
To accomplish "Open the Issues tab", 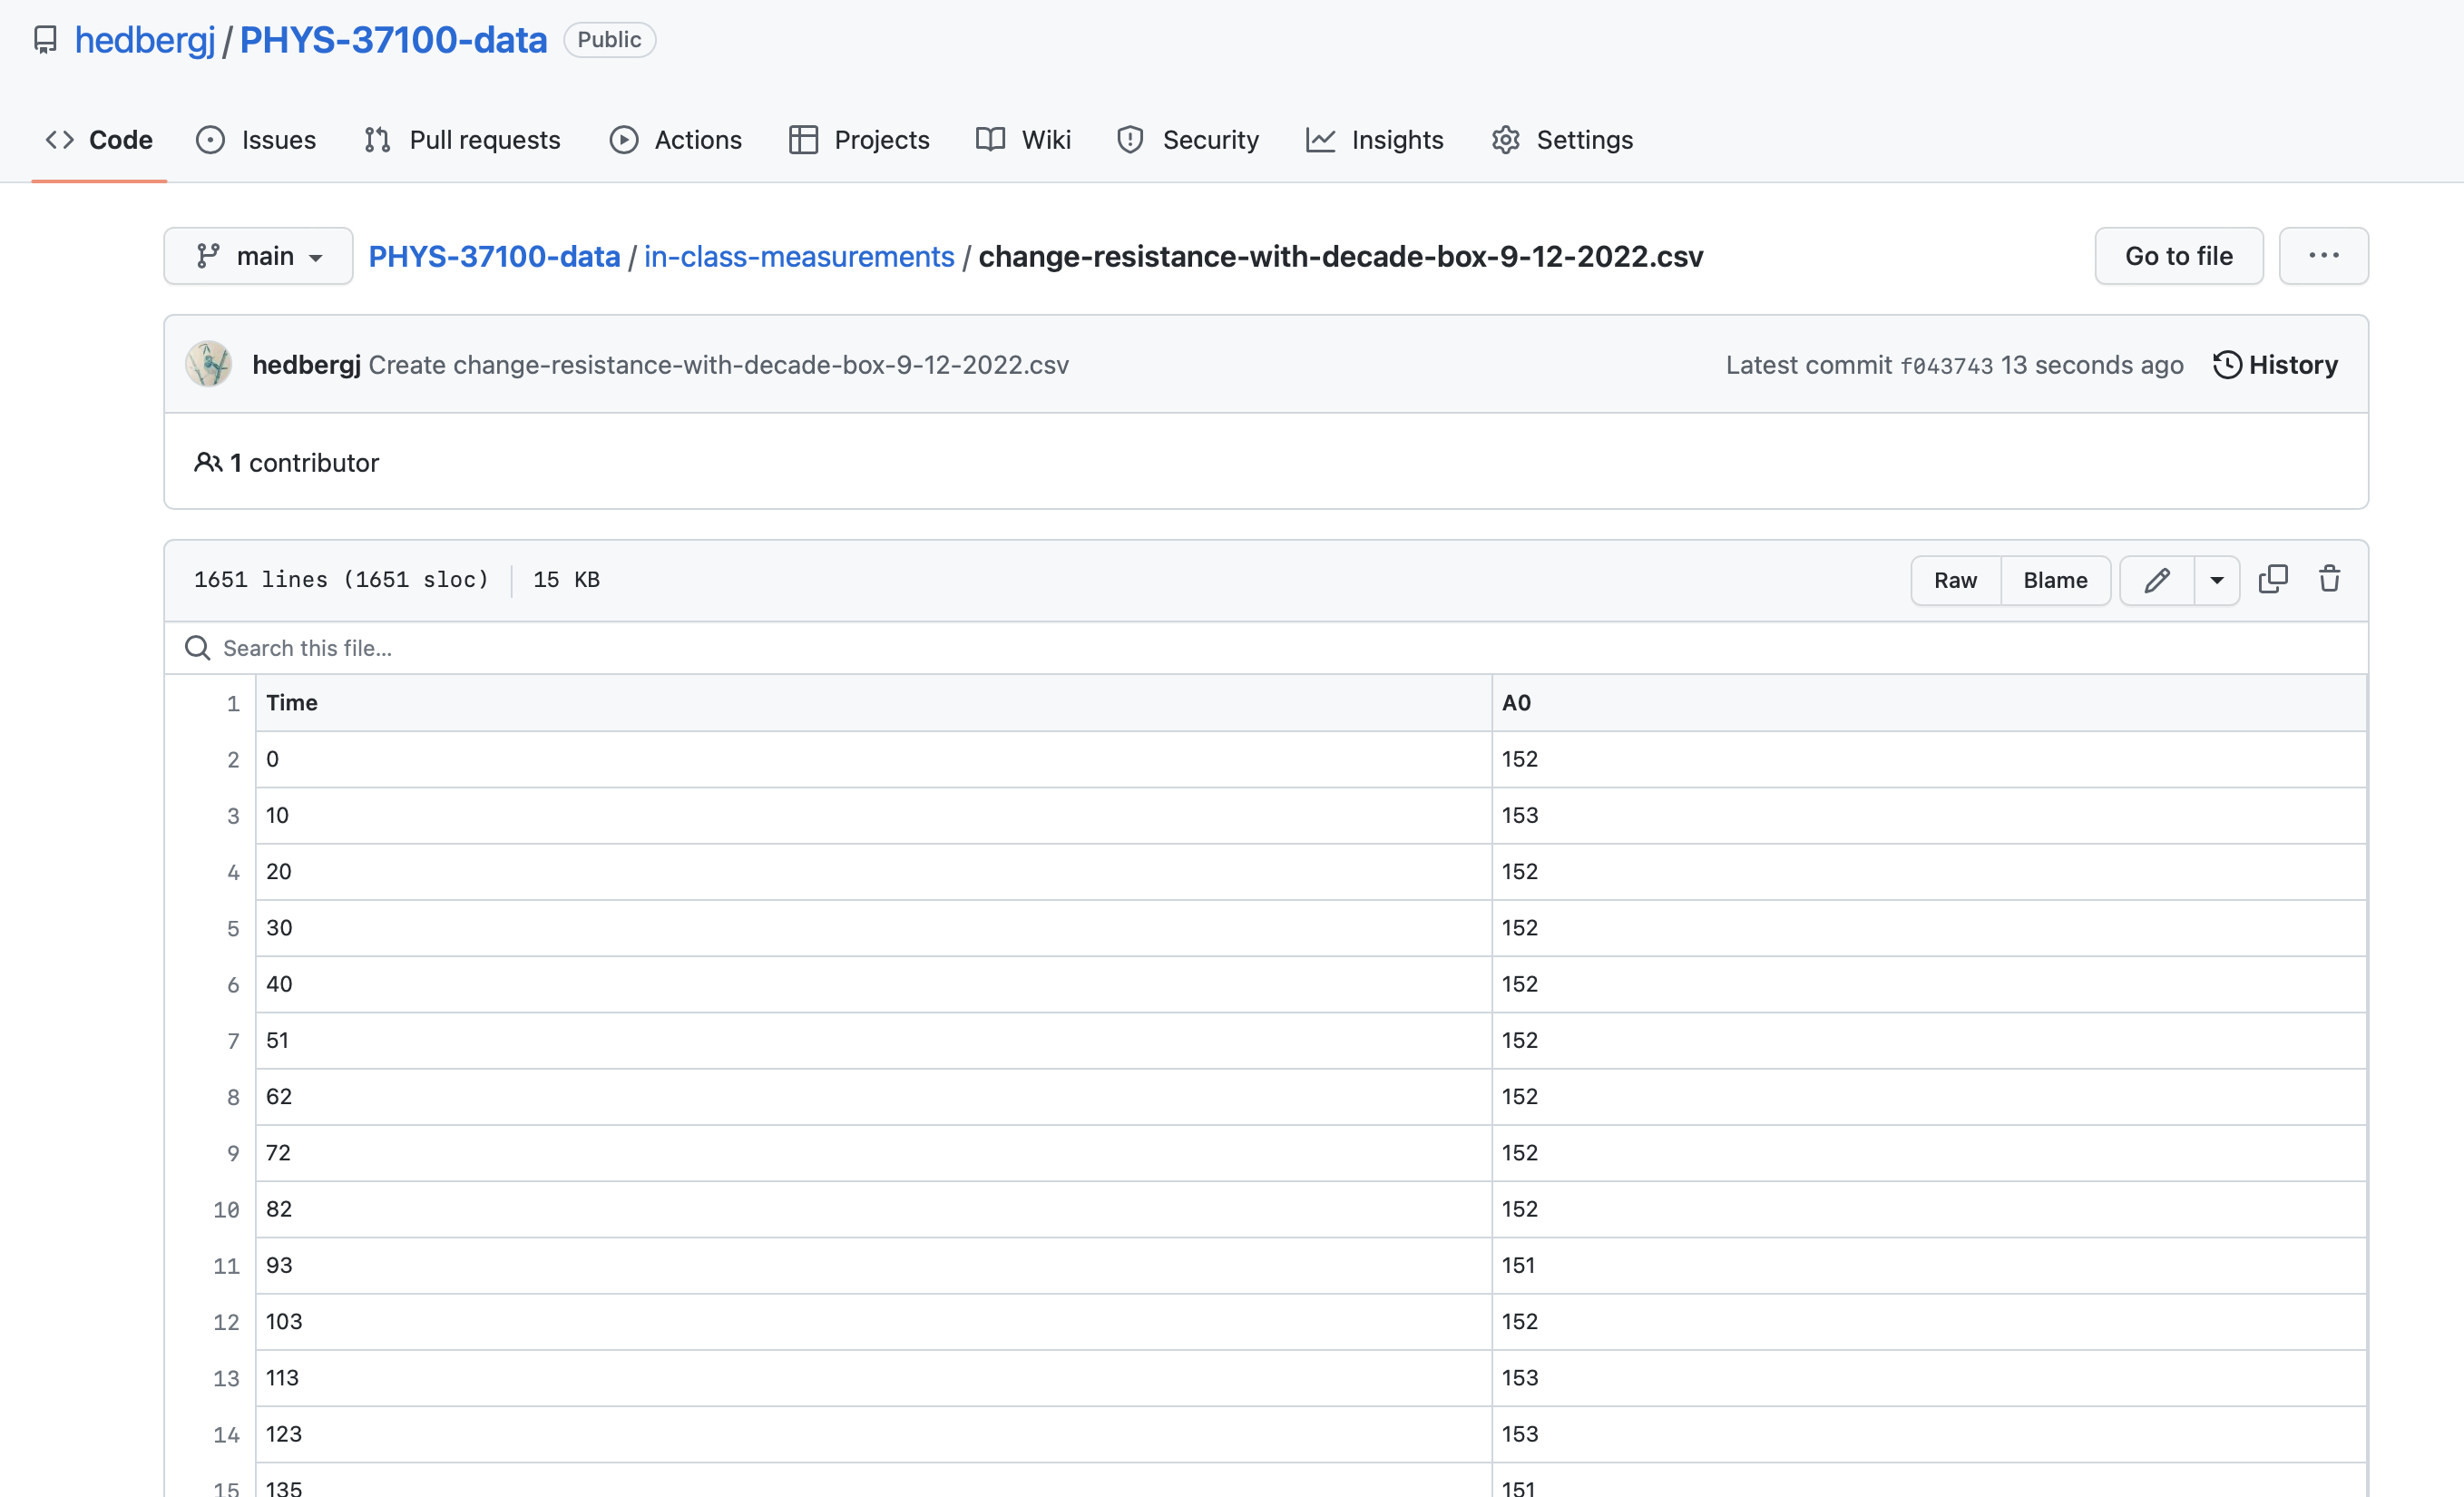I will (256, 140).
